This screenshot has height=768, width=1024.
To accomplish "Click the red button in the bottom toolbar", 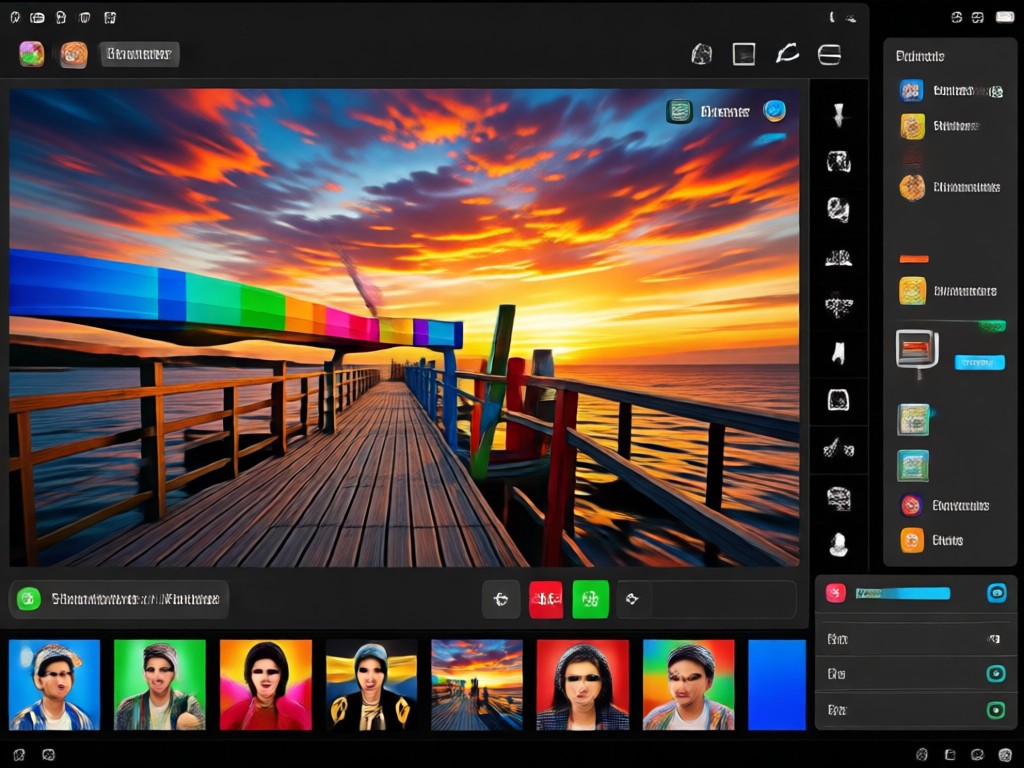I will click(x=546, y=599).
